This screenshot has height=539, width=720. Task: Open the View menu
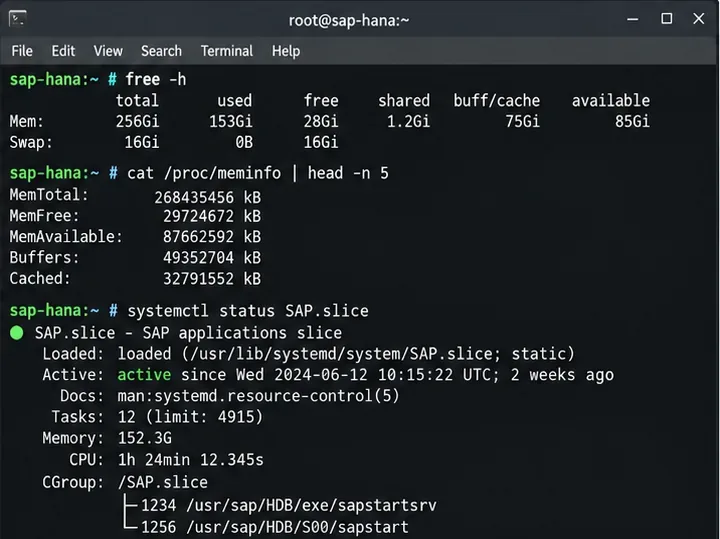(108, 51)
